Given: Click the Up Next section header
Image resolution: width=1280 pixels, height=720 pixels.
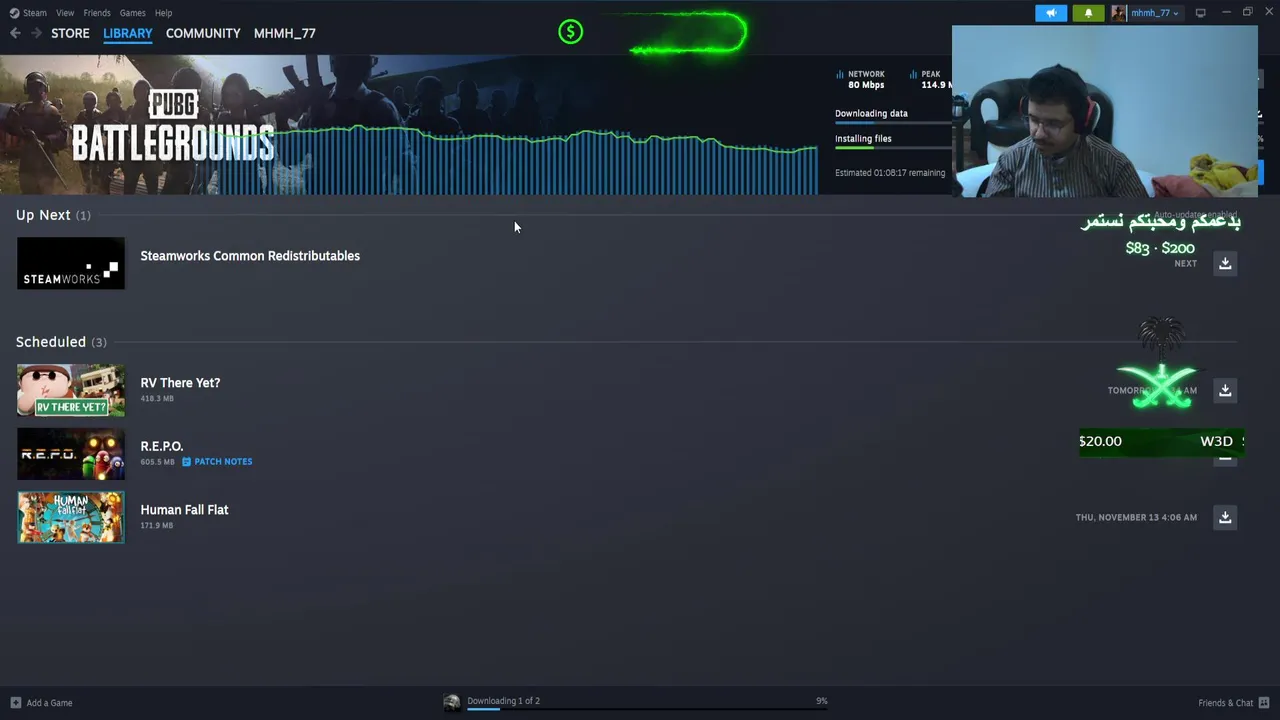Looking at the screenshot, I should tap(53, 215).
